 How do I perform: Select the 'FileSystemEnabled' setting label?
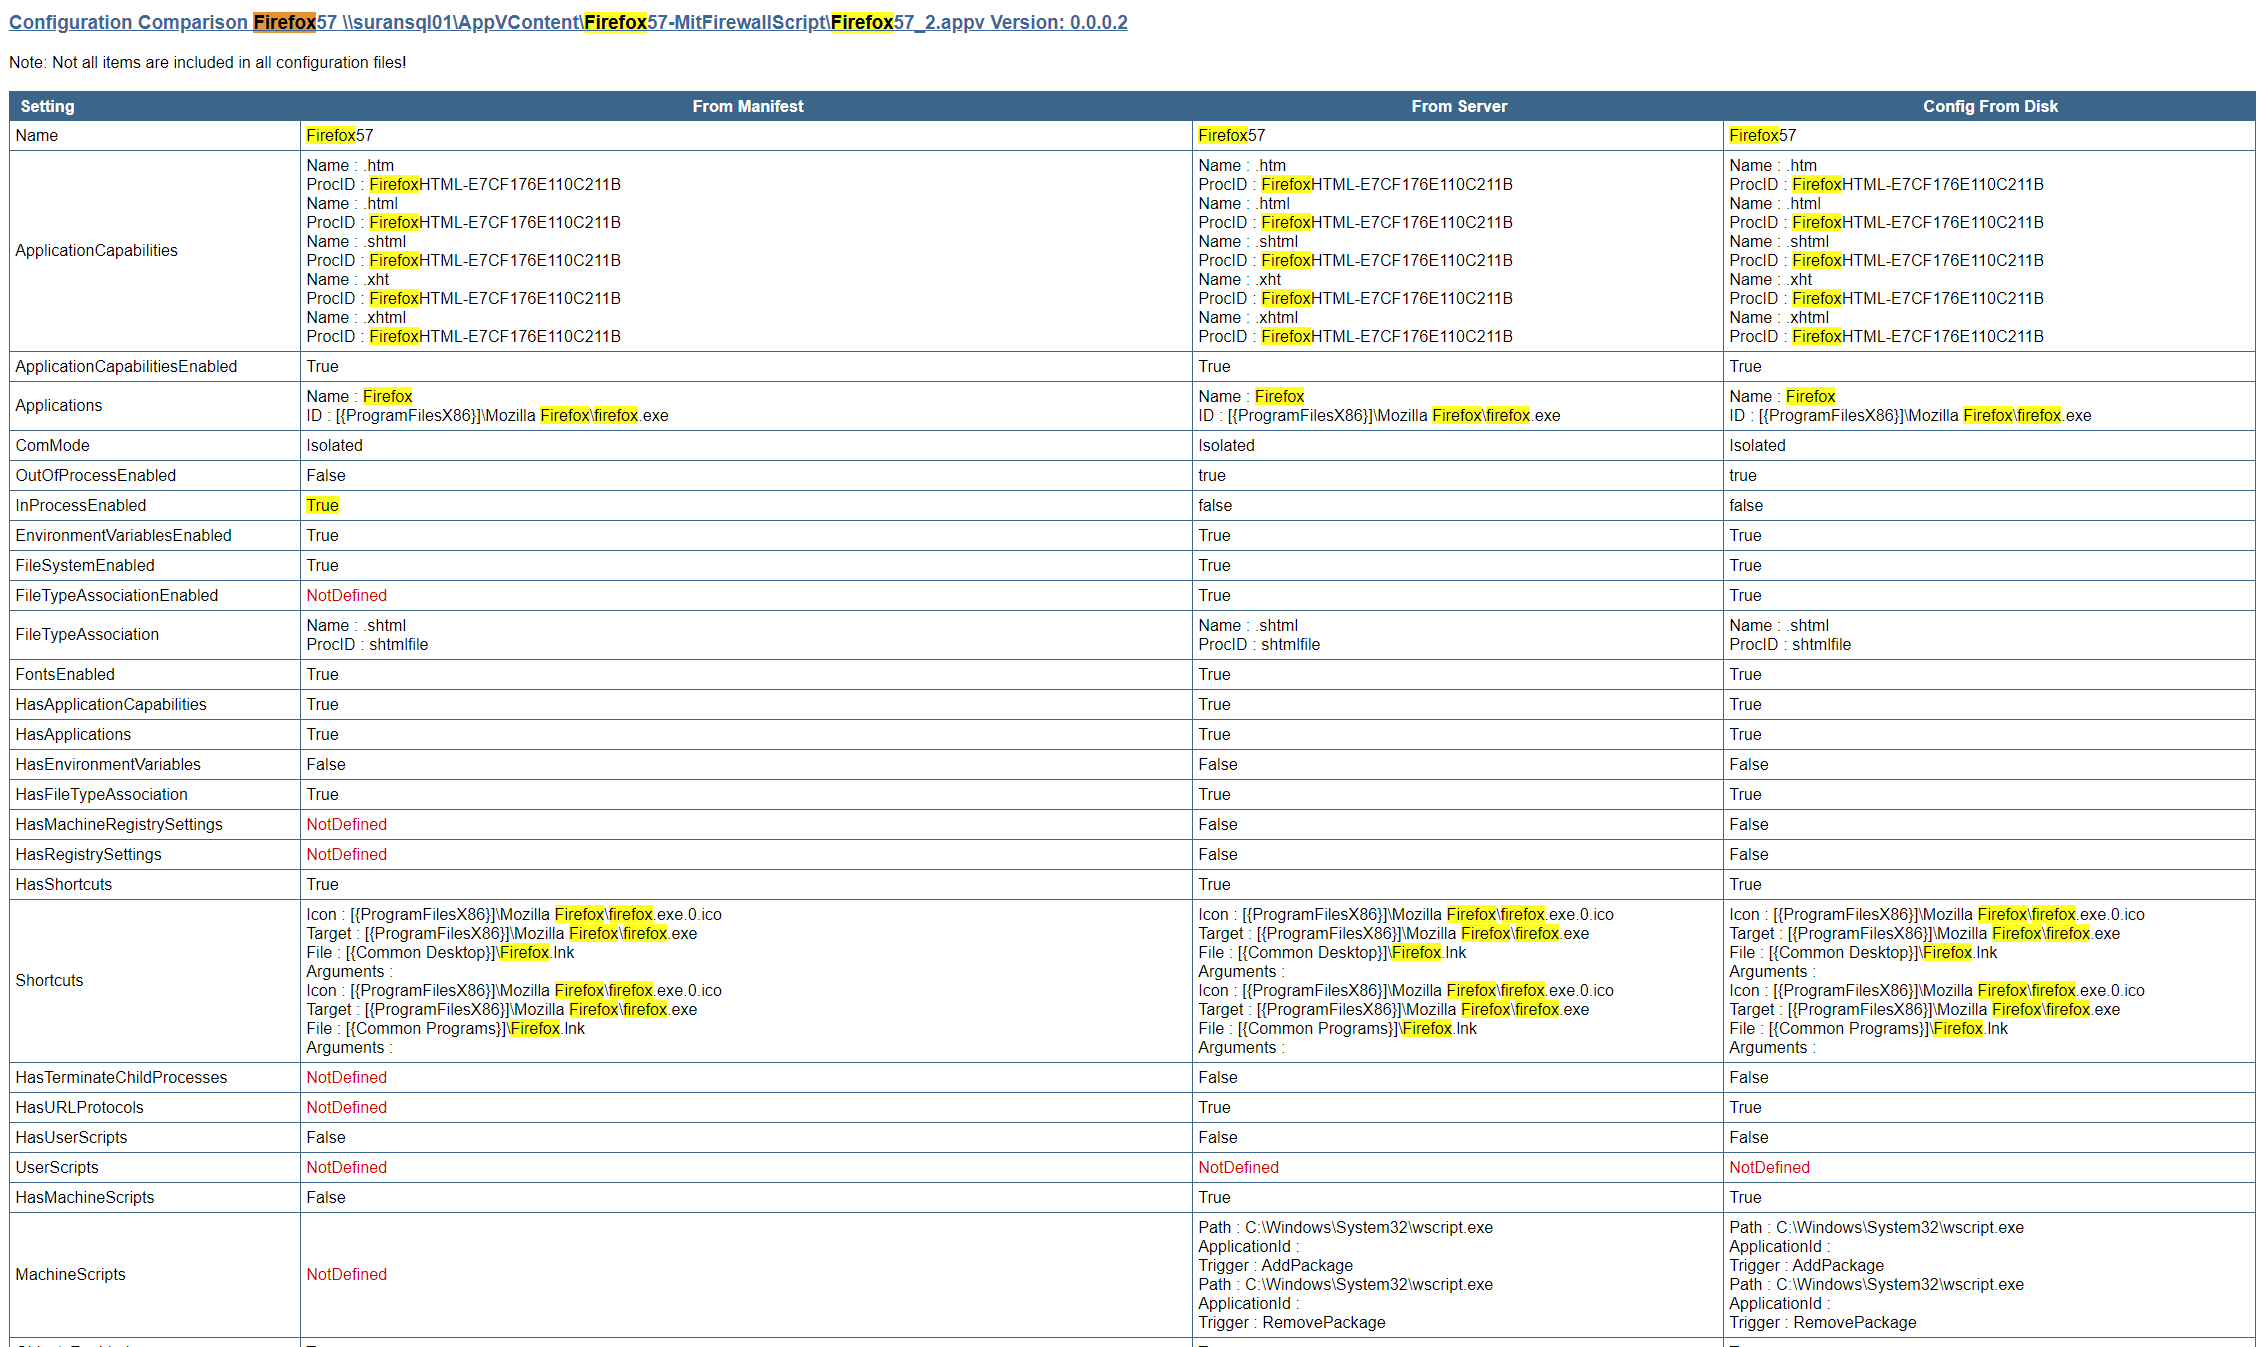tap(84, 565)
